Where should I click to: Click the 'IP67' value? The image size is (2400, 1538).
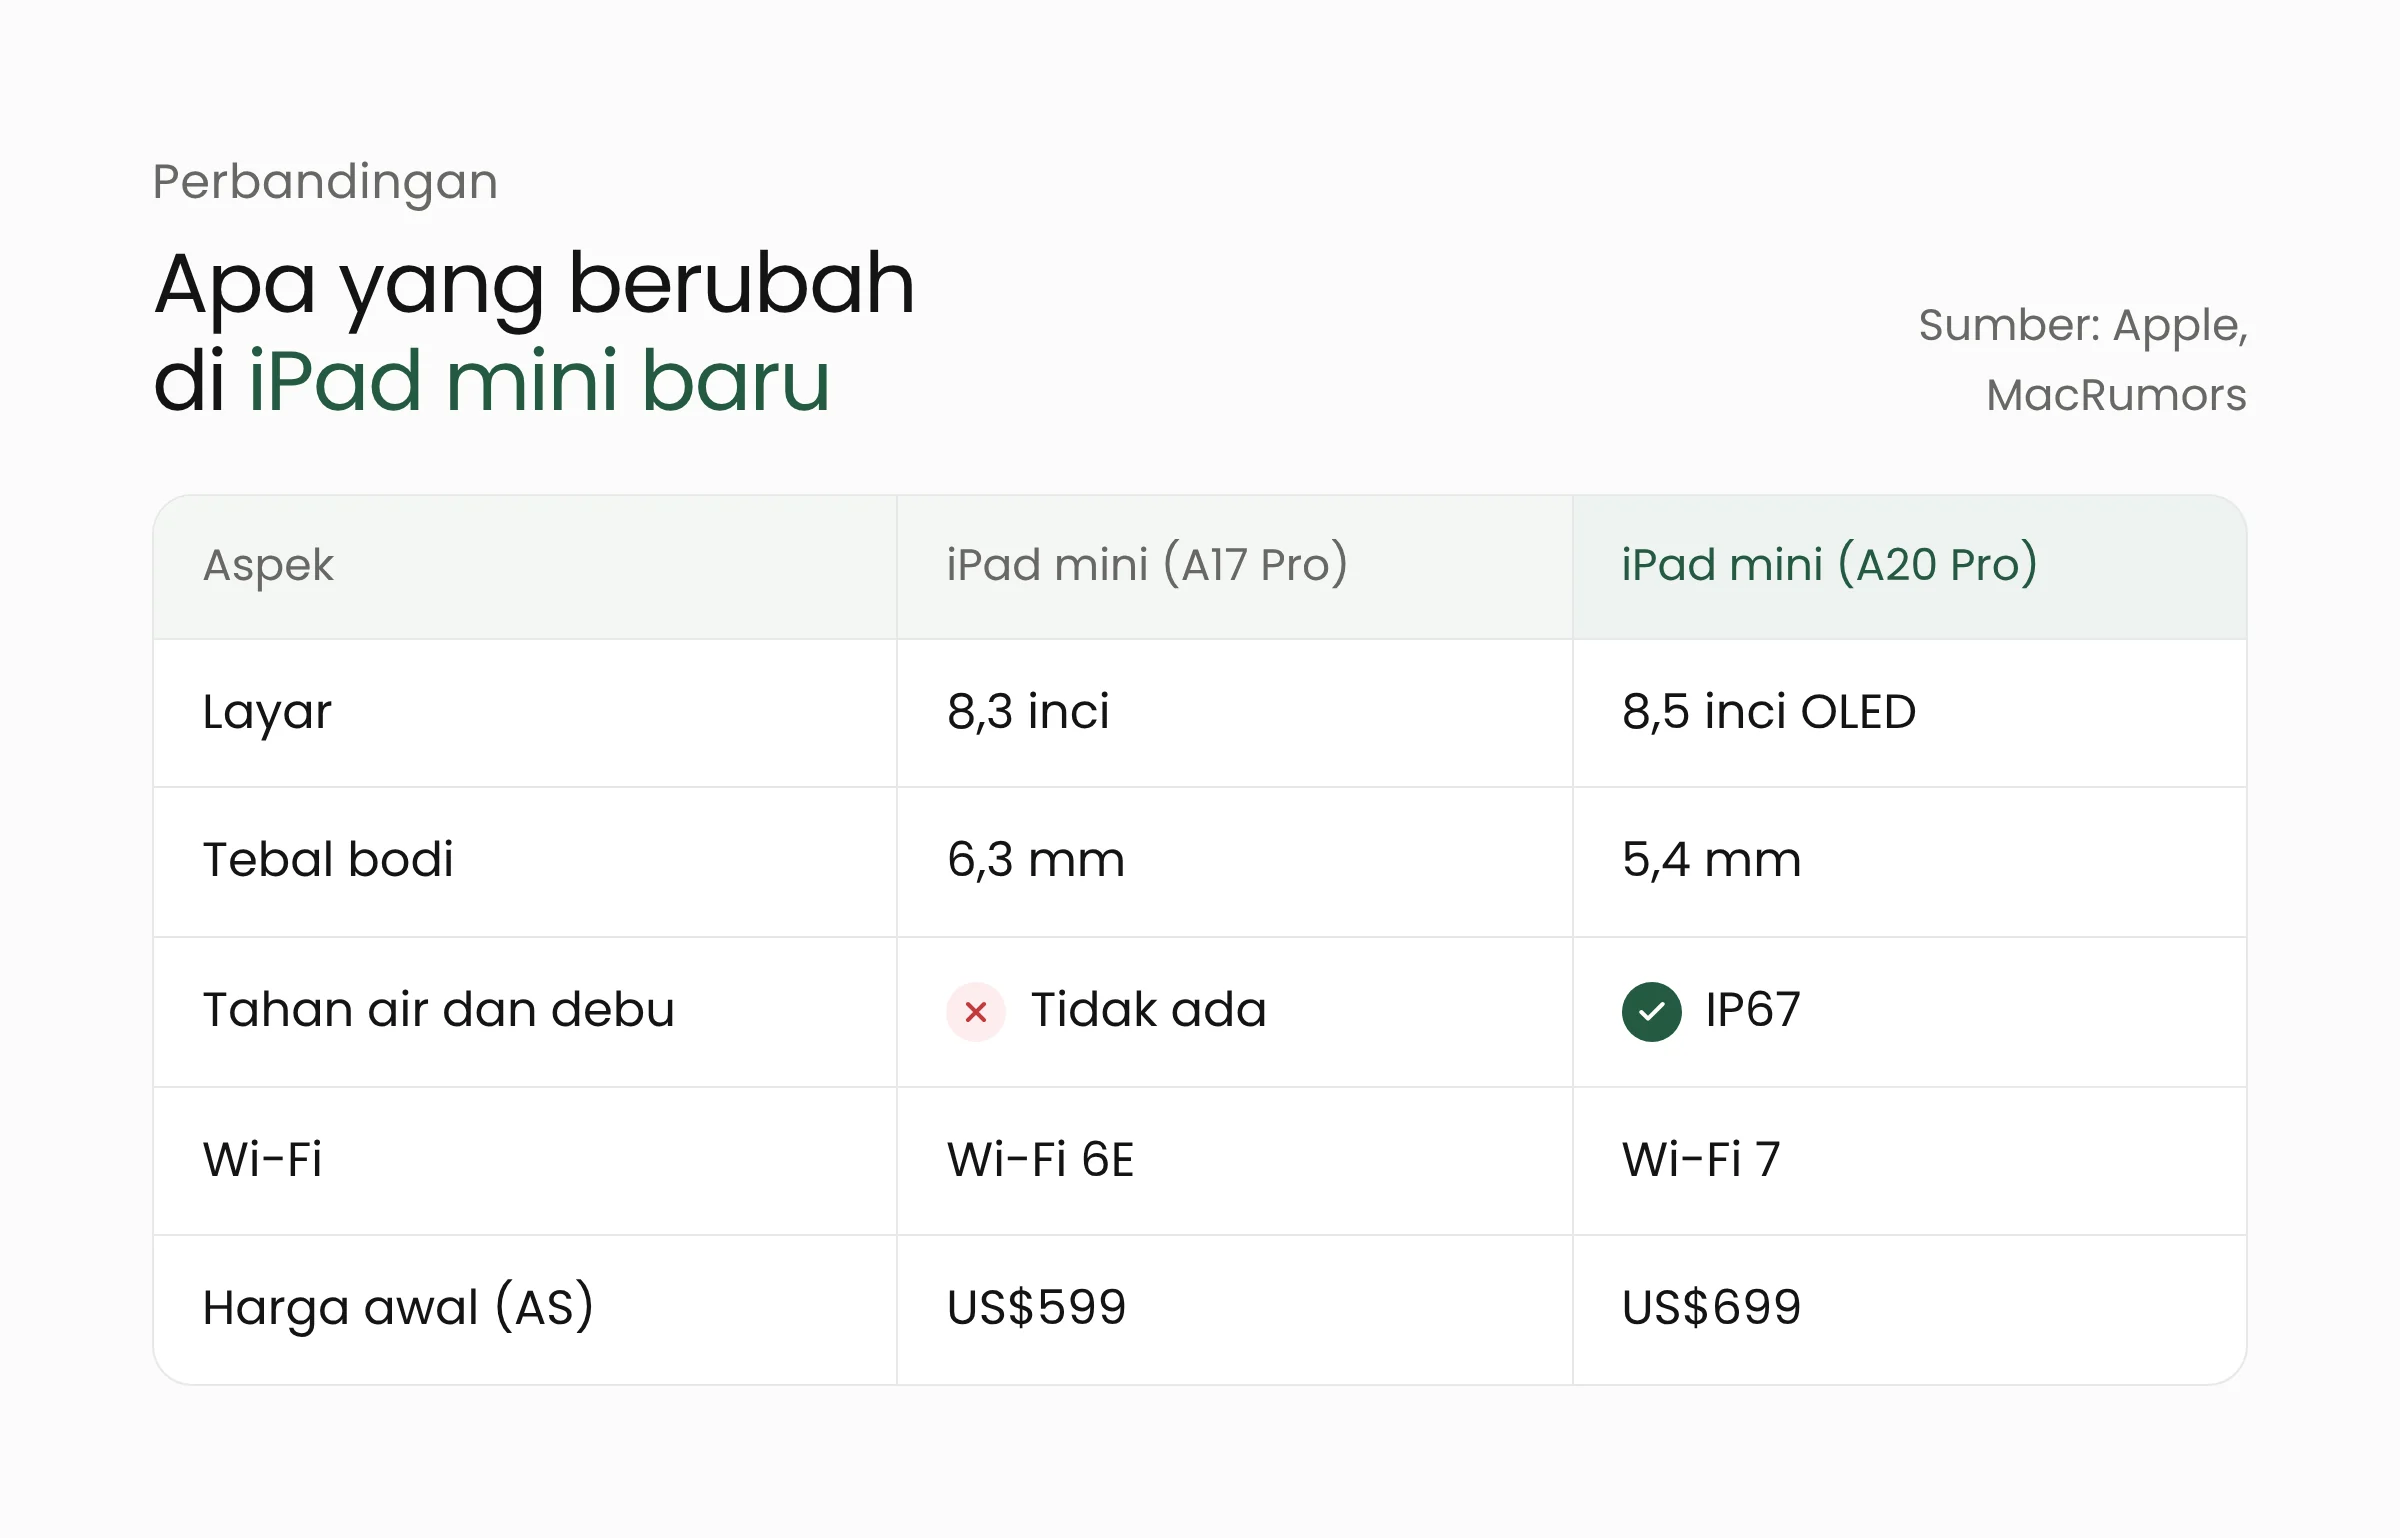[x=1753, y=1010]
